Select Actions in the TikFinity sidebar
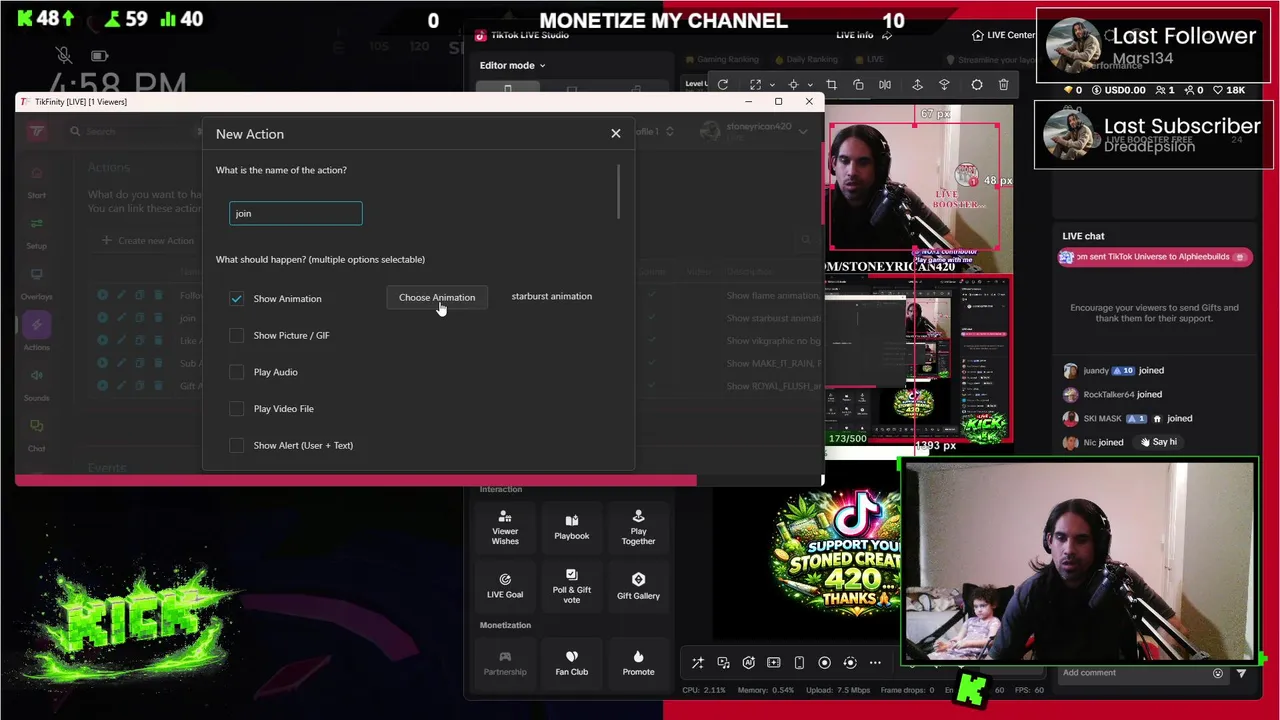This screenshot has height=720, width=1280. [x=36, y=333]
